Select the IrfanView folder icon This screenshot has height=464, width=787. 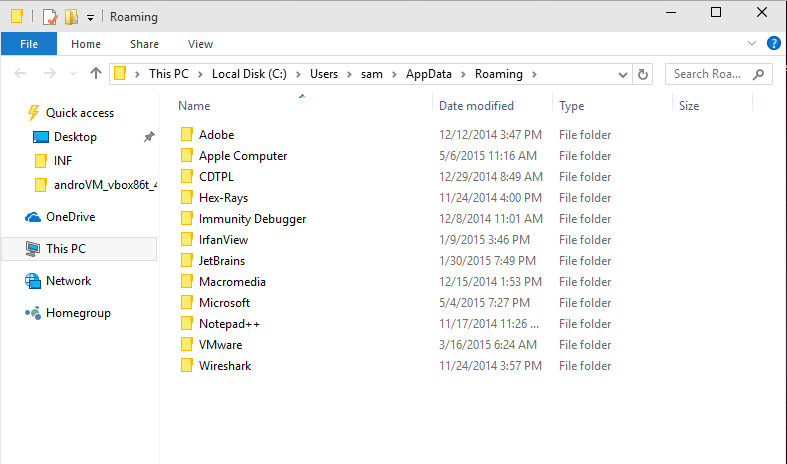coord(187,239)
